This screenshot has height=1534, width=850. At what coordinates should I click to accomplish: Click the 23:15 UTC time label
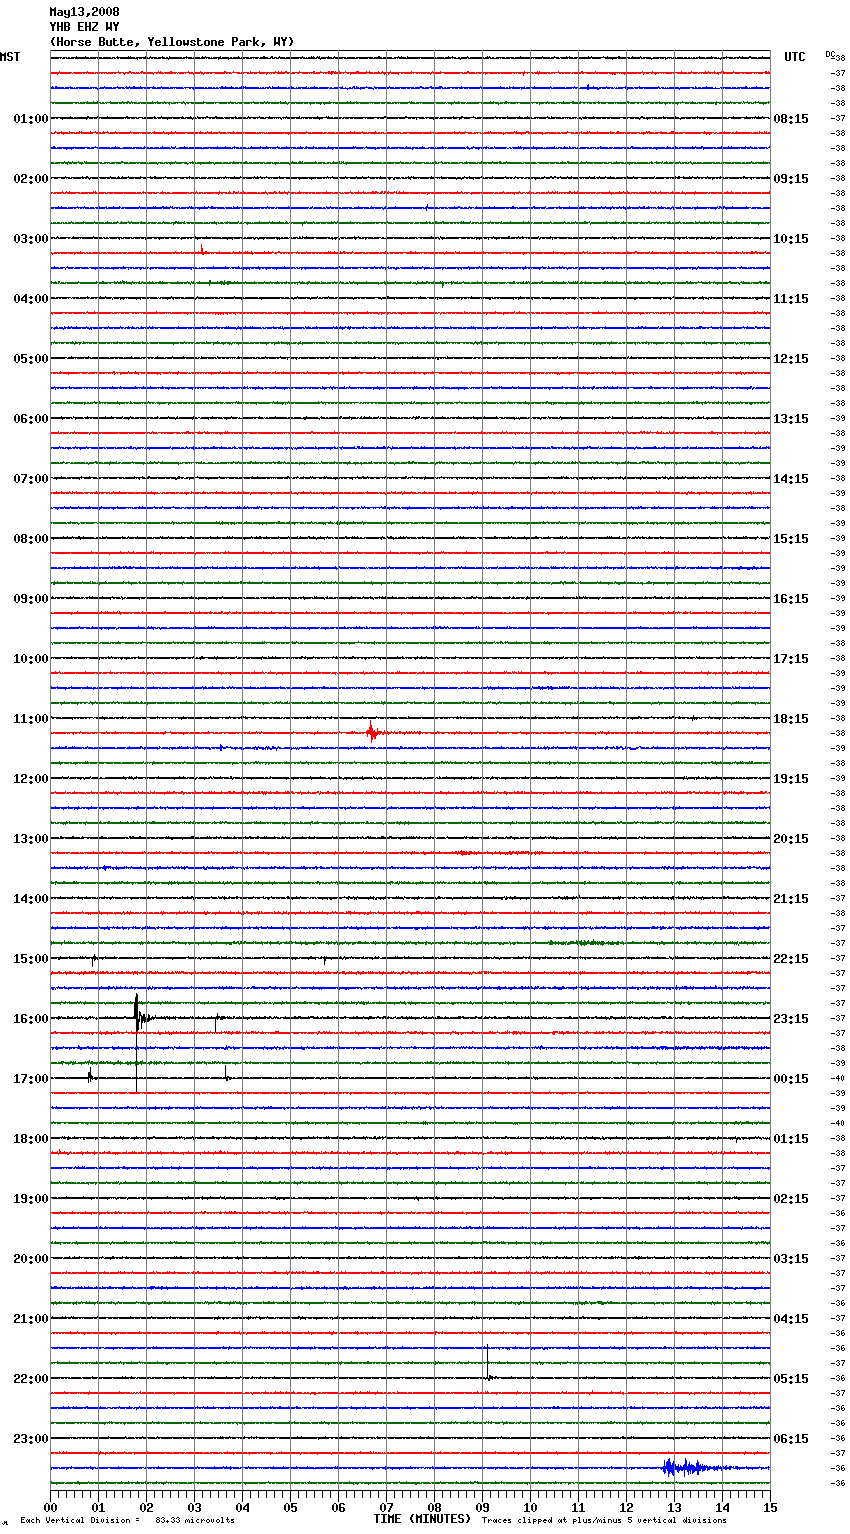click(x=791, y=1019)
